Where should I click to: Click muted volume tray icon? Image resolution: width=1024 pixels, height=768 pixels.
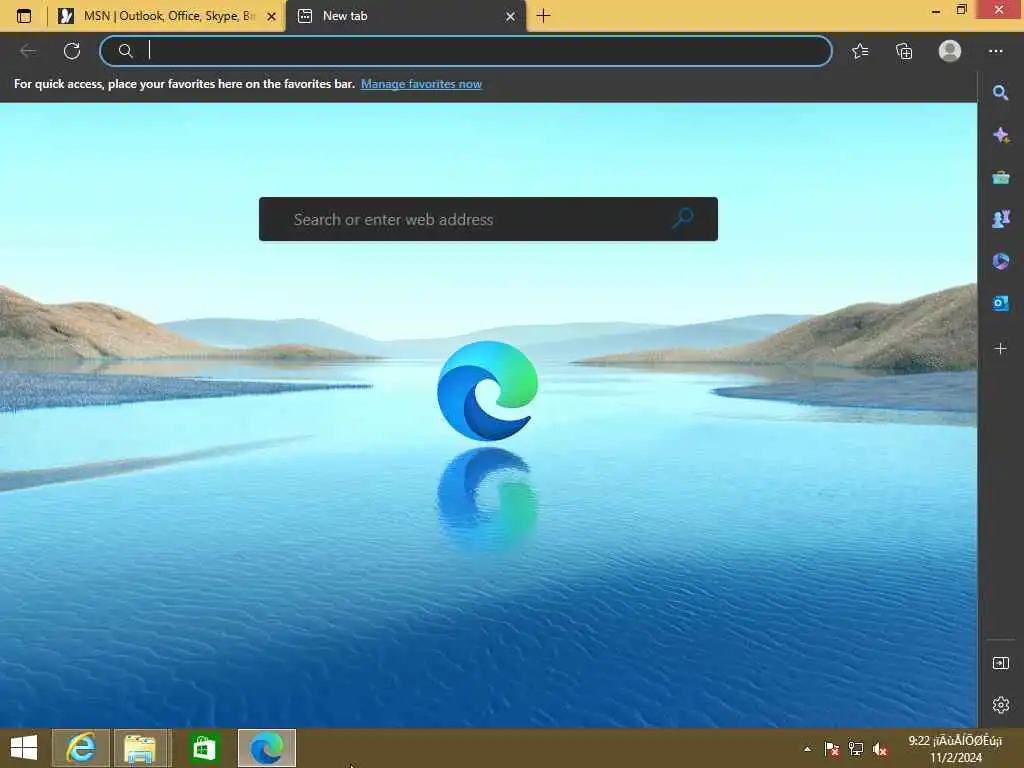coord(880,749)
